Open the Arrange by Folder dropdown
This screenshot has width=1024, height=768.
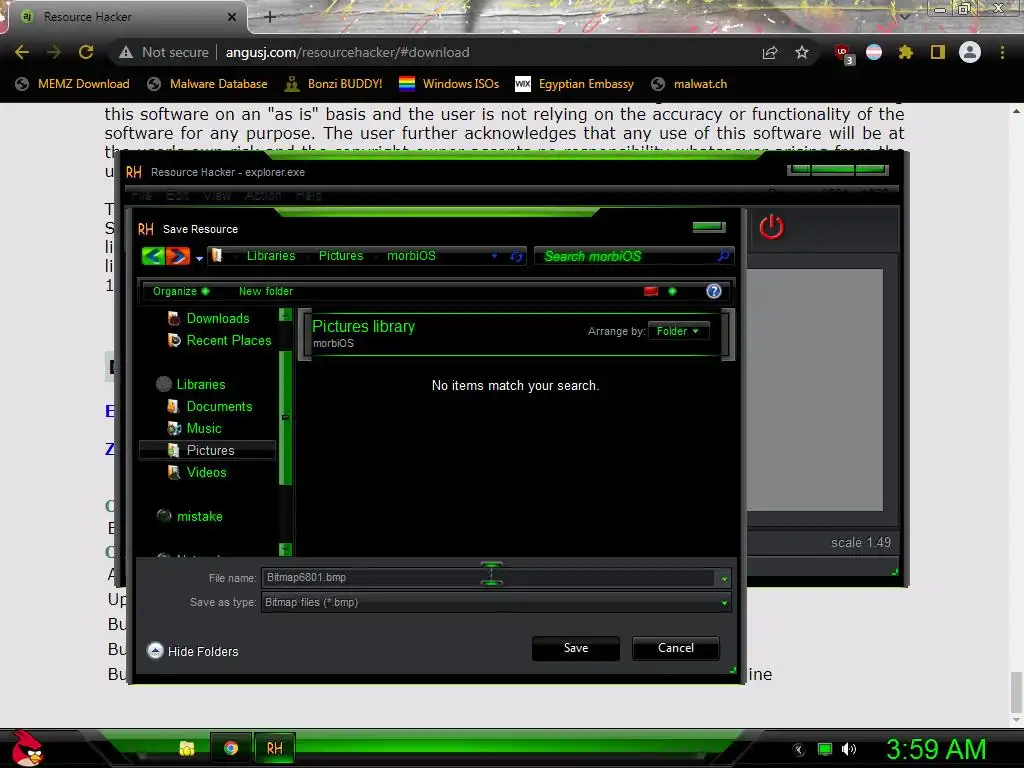[x=678, y=332]
